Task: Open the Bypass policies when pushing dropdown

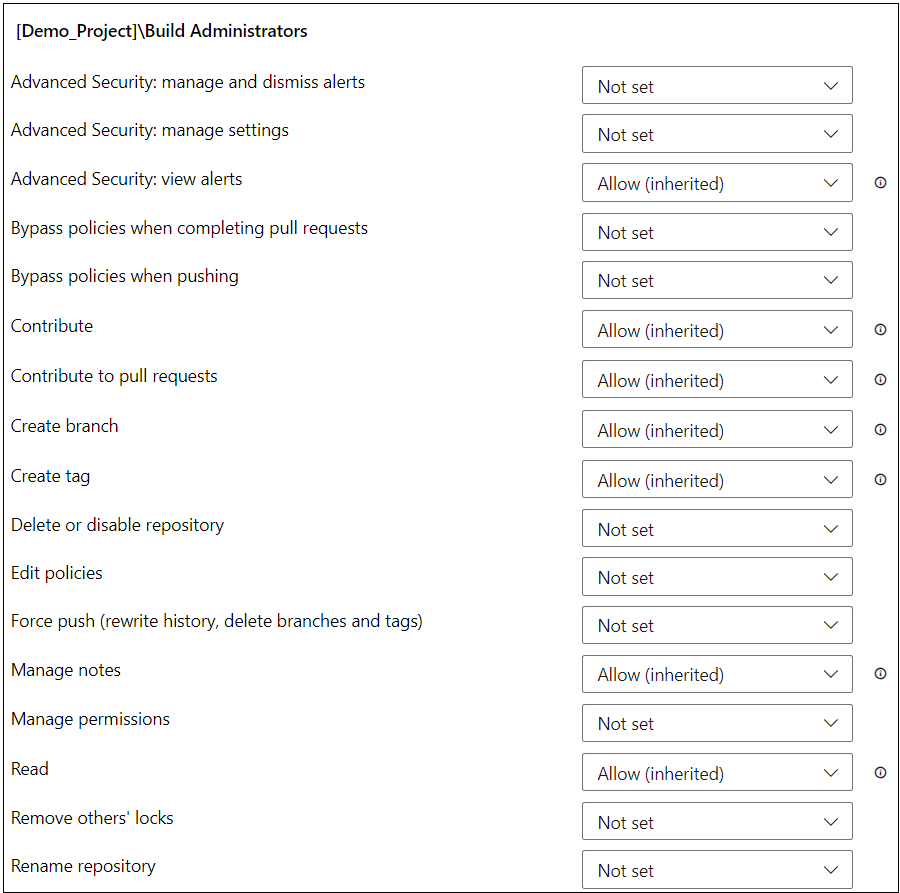Action: coord(717,280)
